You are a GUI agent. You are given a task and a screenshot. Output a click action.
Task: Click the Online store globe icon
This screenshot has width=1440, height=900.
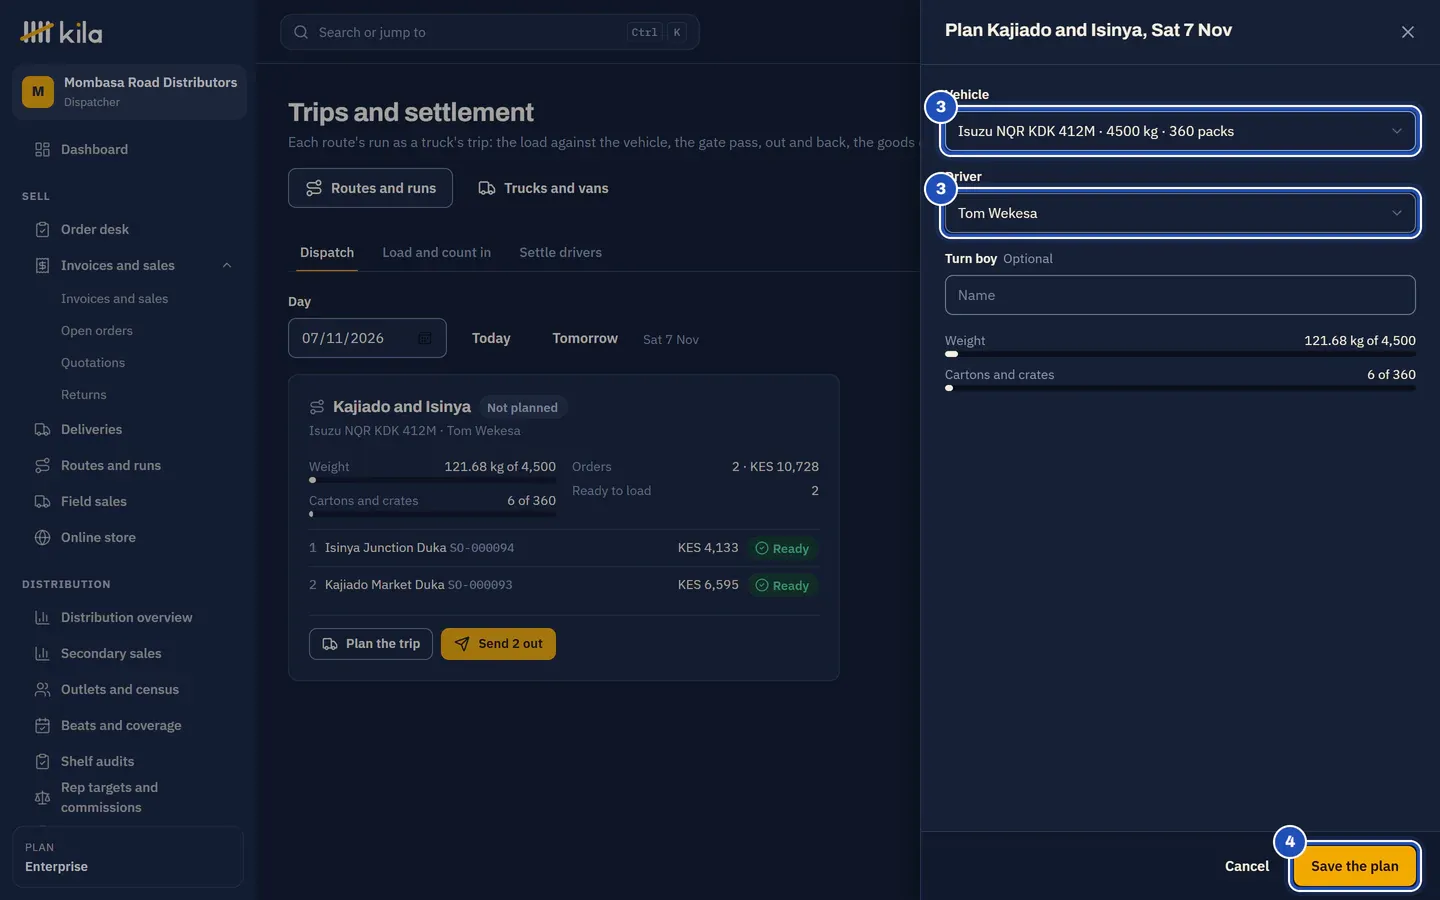42,538
